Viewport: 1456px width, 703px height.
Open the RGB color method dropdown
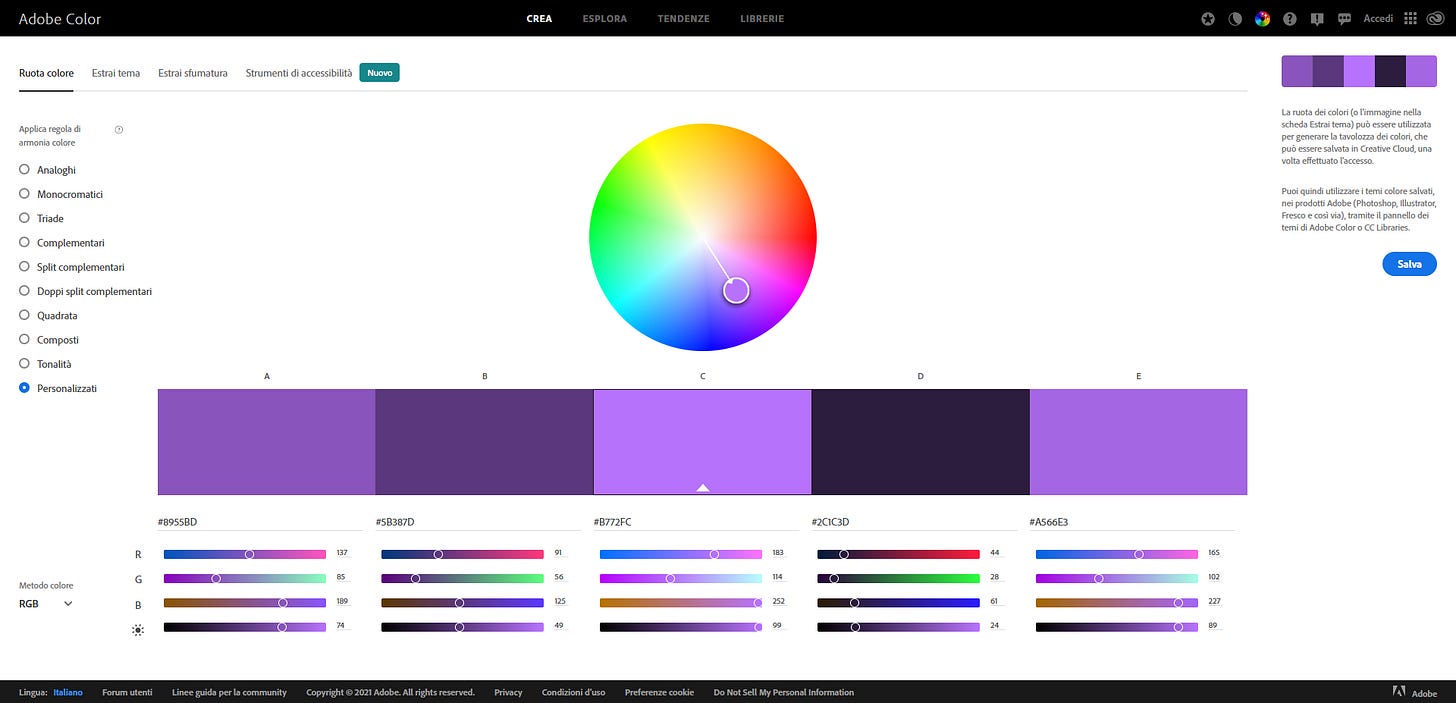(x=46, y=604)
